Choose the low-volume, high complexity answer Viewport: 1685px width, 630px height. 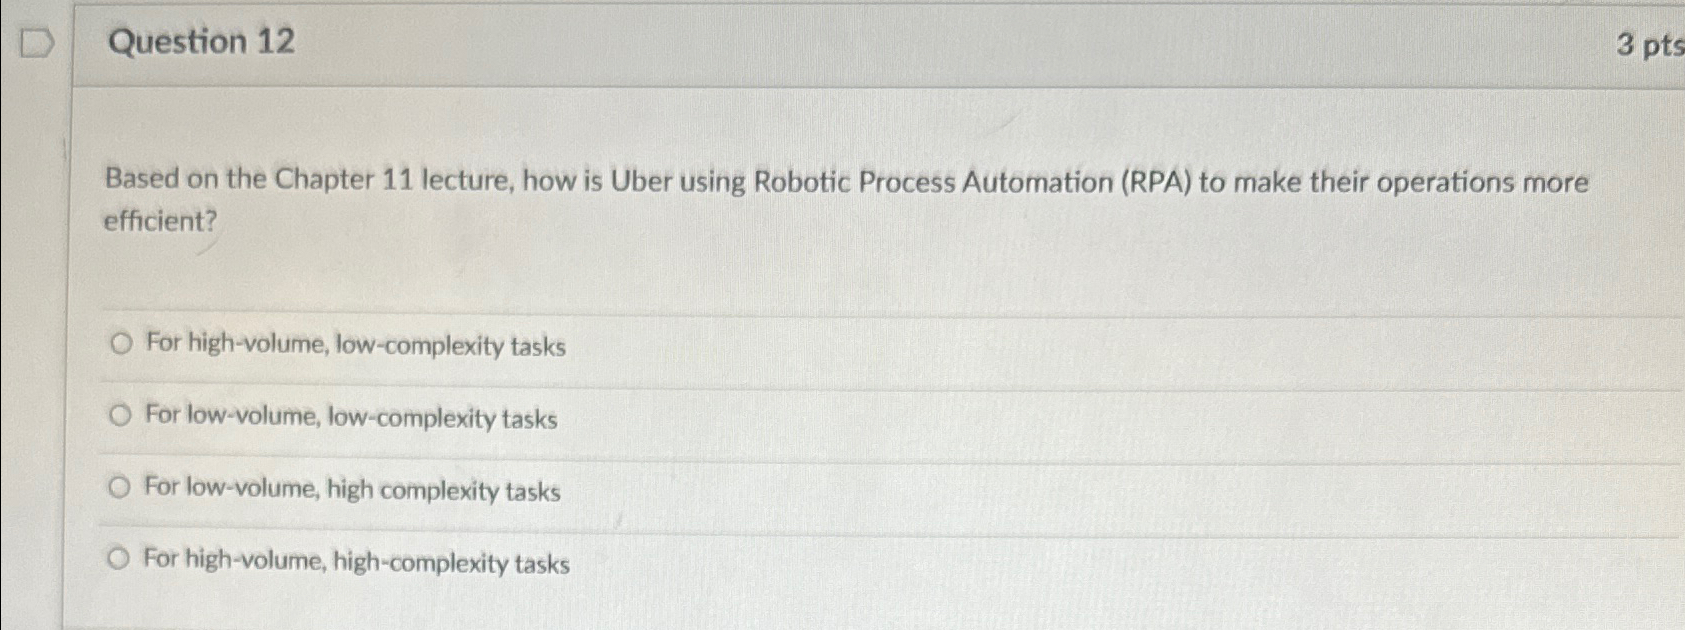pos(121,489)
